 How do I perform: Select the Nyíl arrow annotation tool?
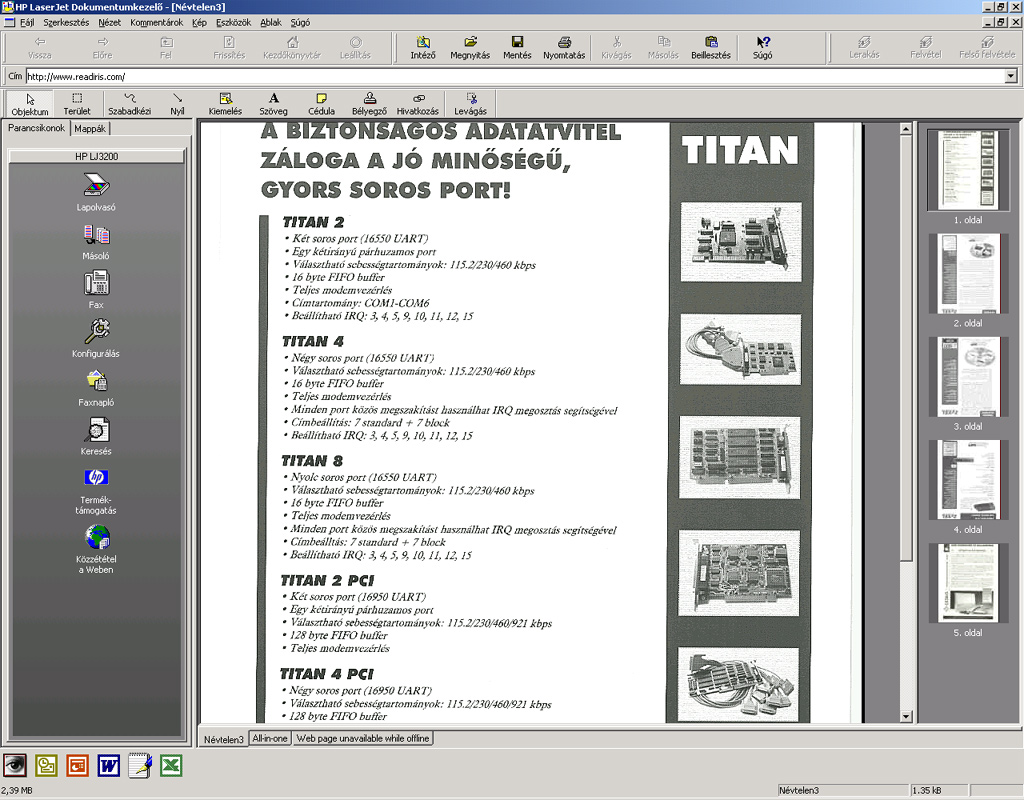click(x=177, y=104)
